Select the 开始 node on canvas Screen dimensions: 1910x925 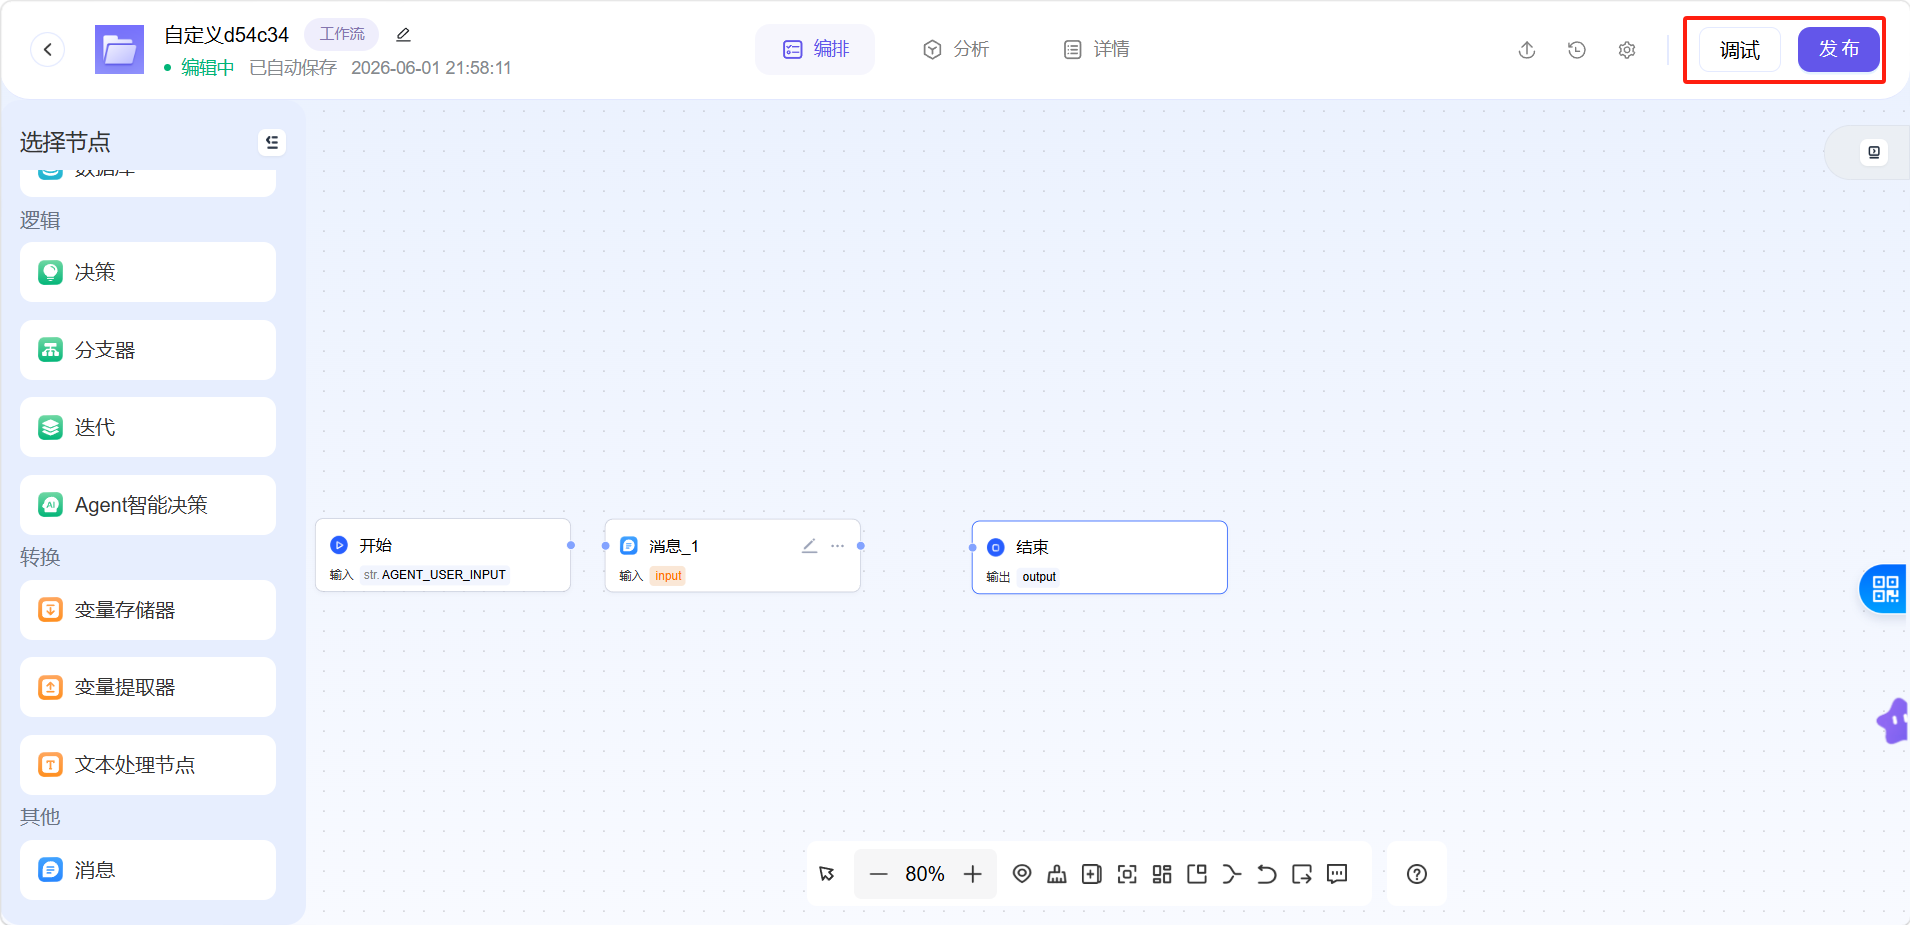443,555
